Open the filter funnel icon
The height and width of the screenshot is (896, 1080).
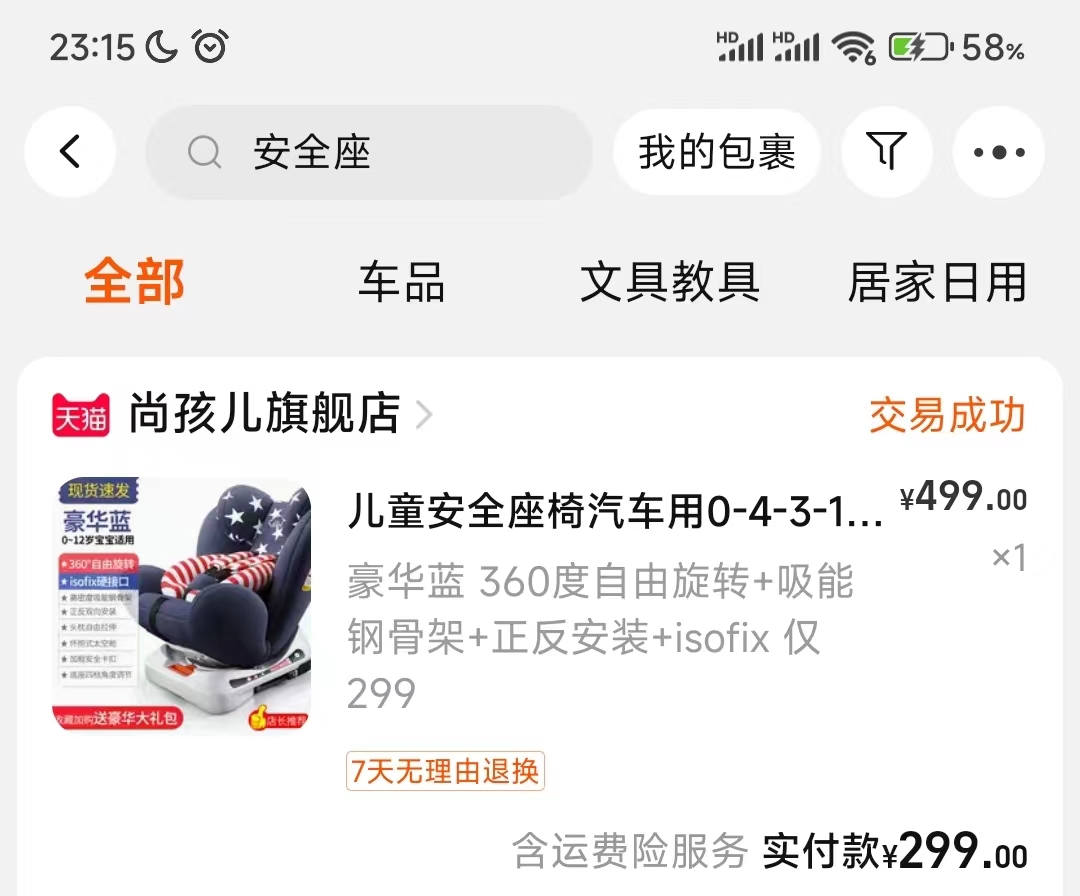click(x=887, y=152)
